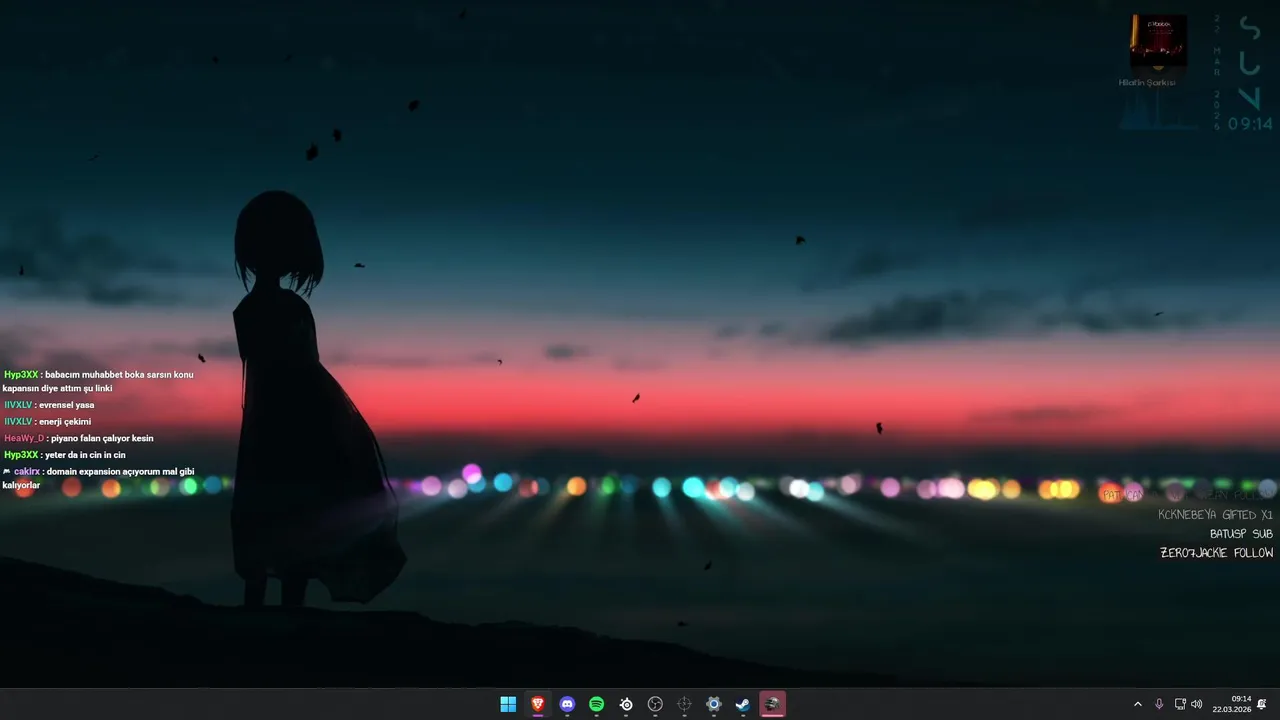Open the blue gear app in taskbar
1280x720 pixels.
coord(713,704)
